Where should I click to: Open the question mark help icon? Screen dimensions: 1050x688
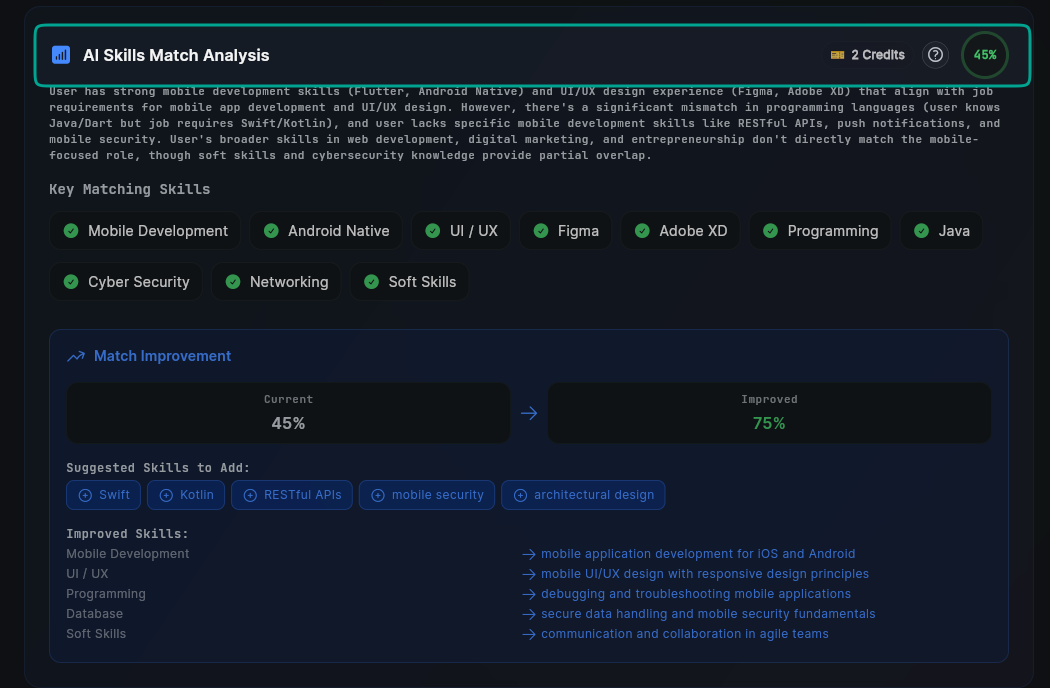click(935, 55)
